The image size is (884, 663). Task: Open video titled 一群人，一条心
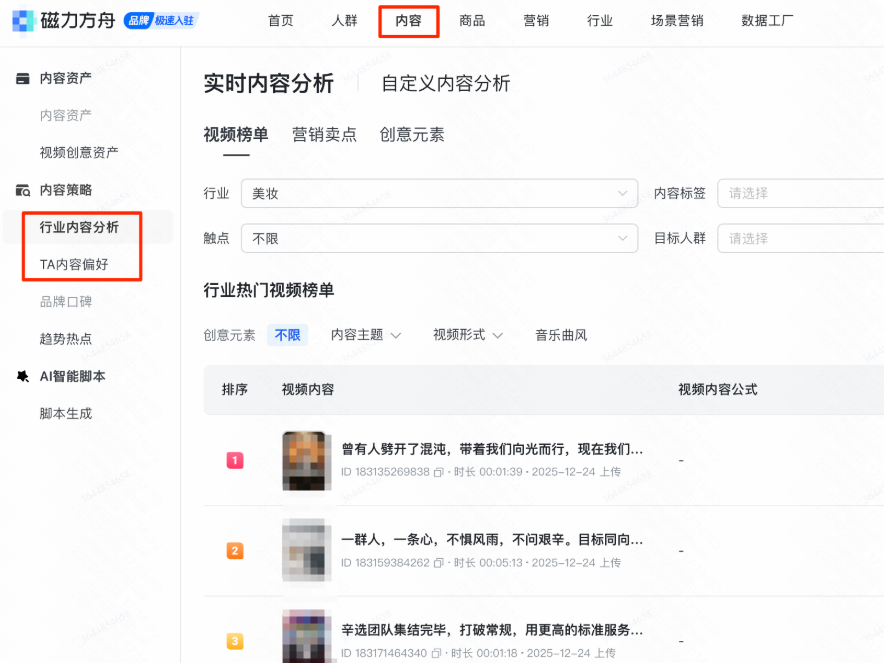(x=492, y=540)
